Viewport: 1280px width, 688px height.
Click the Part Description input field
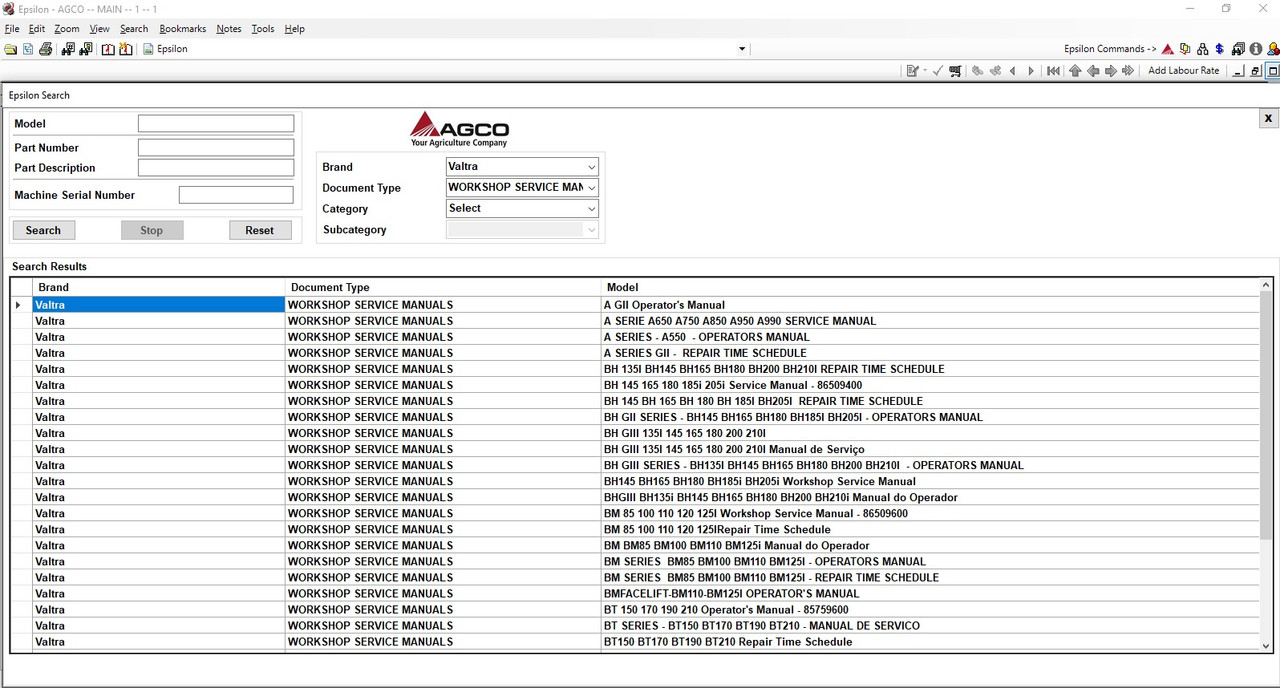point(216,168)
